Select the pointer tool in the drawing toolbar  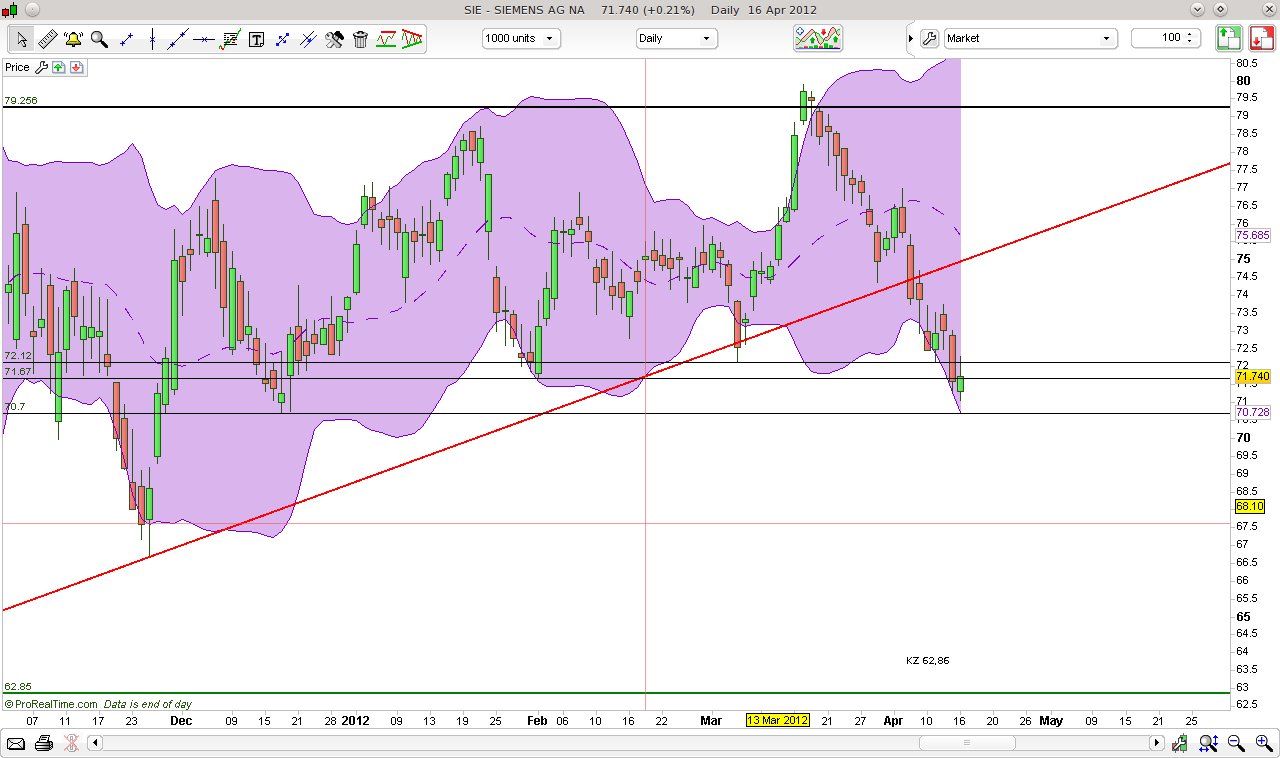point(21,40)
